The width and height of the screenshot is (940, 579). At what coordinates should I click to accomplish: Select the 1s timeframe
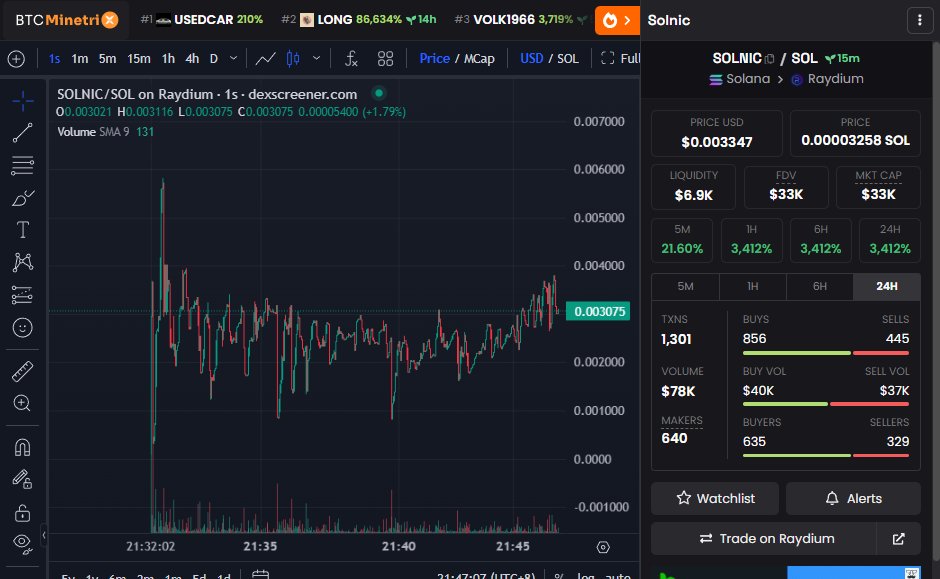pyautogui.click(x=55, y=59)
